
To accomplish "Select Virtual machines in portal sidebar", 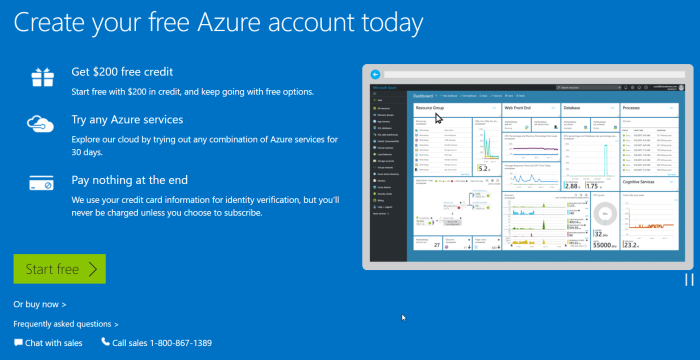I will [x=383, y=148].
